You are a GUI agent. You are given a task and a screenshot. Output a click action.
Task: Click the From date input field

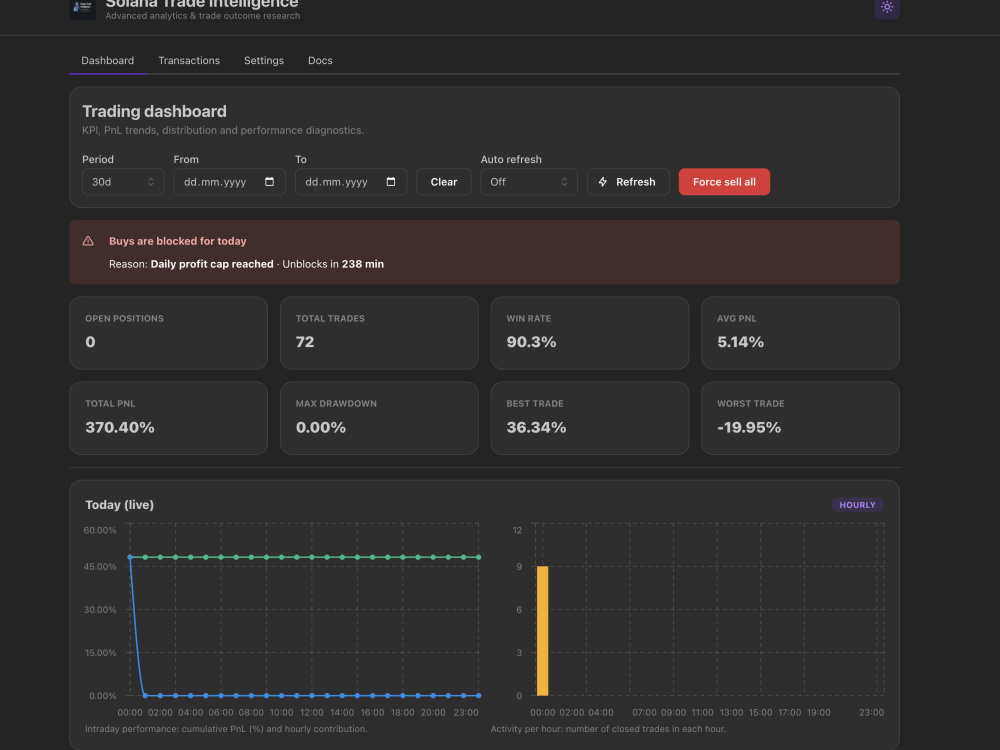coord(230,182)
